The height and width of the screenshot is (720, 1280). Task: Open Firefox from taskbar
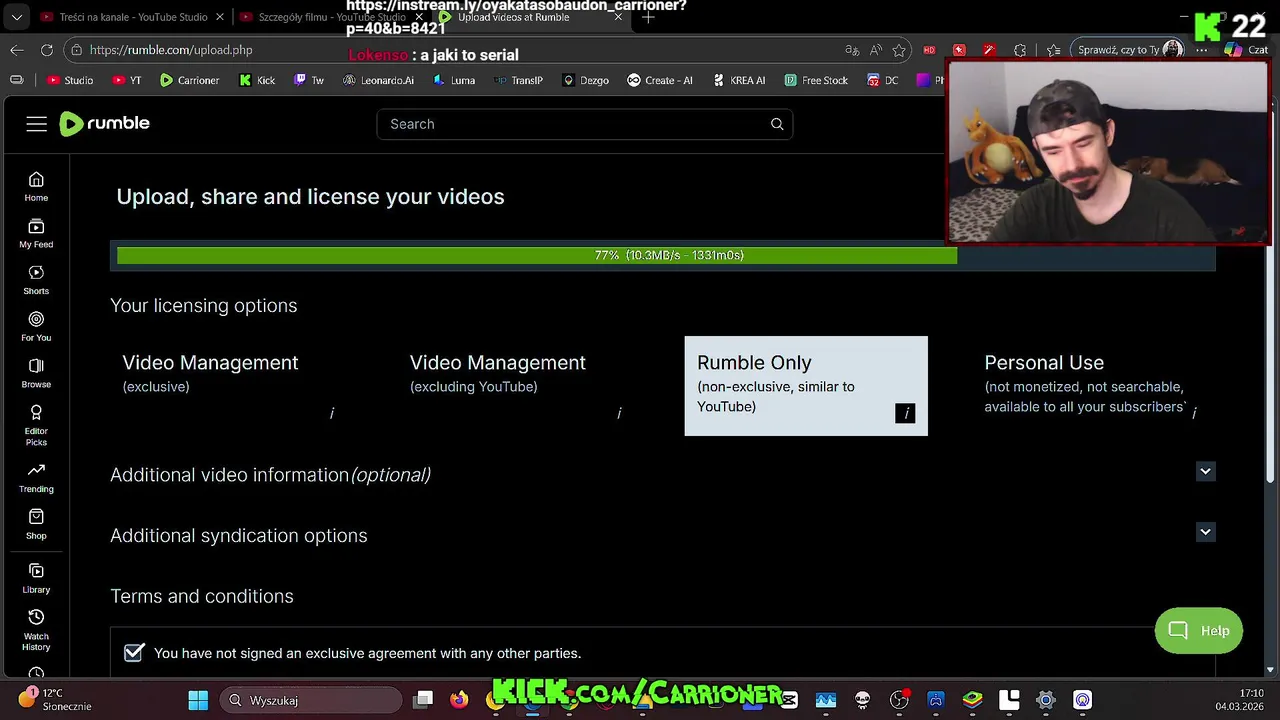[x=459, y=700]
